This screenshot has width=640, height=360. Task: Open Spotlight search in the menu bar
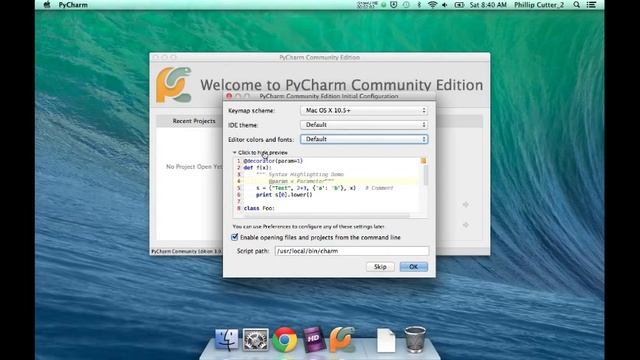pyautogui.click(x=576, y=5)
